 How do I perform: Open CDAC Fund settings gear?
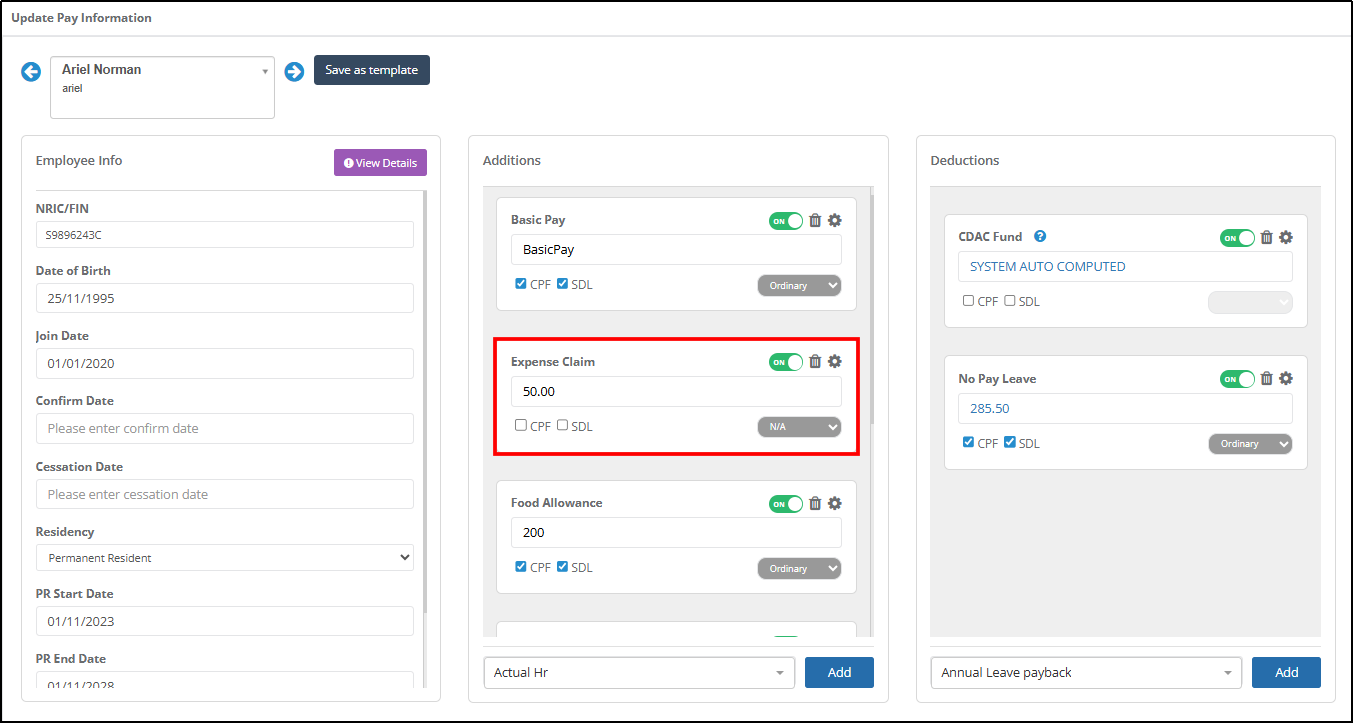point(1286,237)
